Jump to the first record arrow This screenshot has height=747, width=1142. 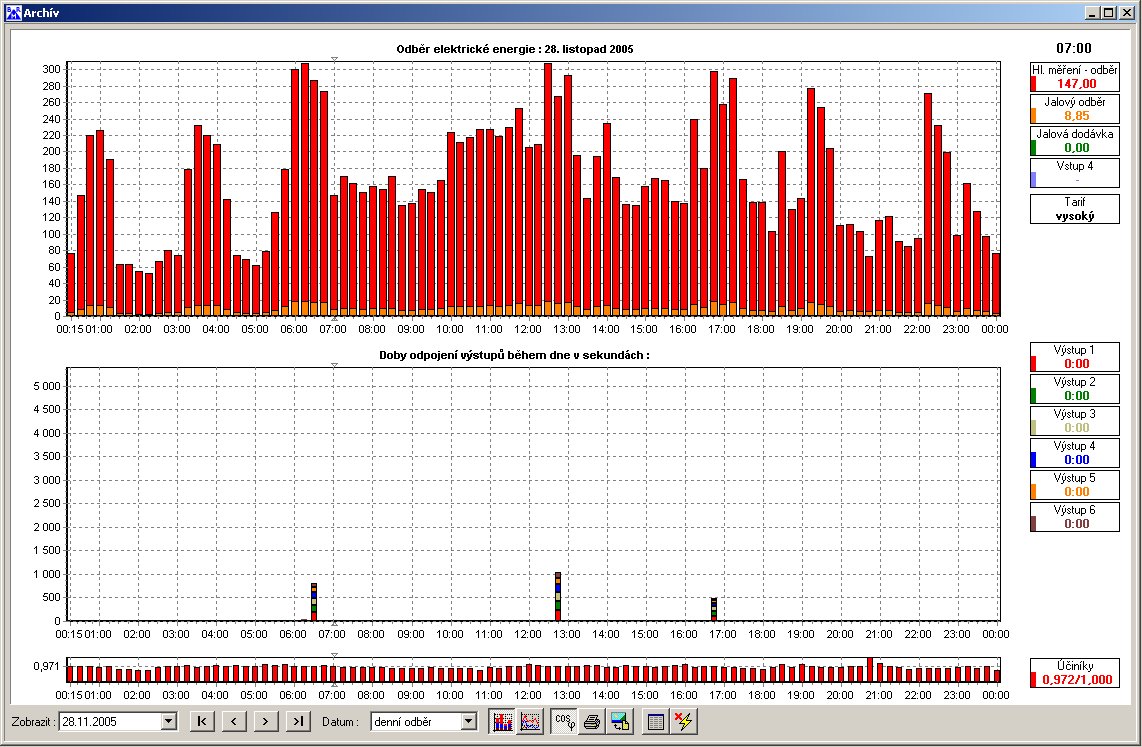click(x=202, y=722)
